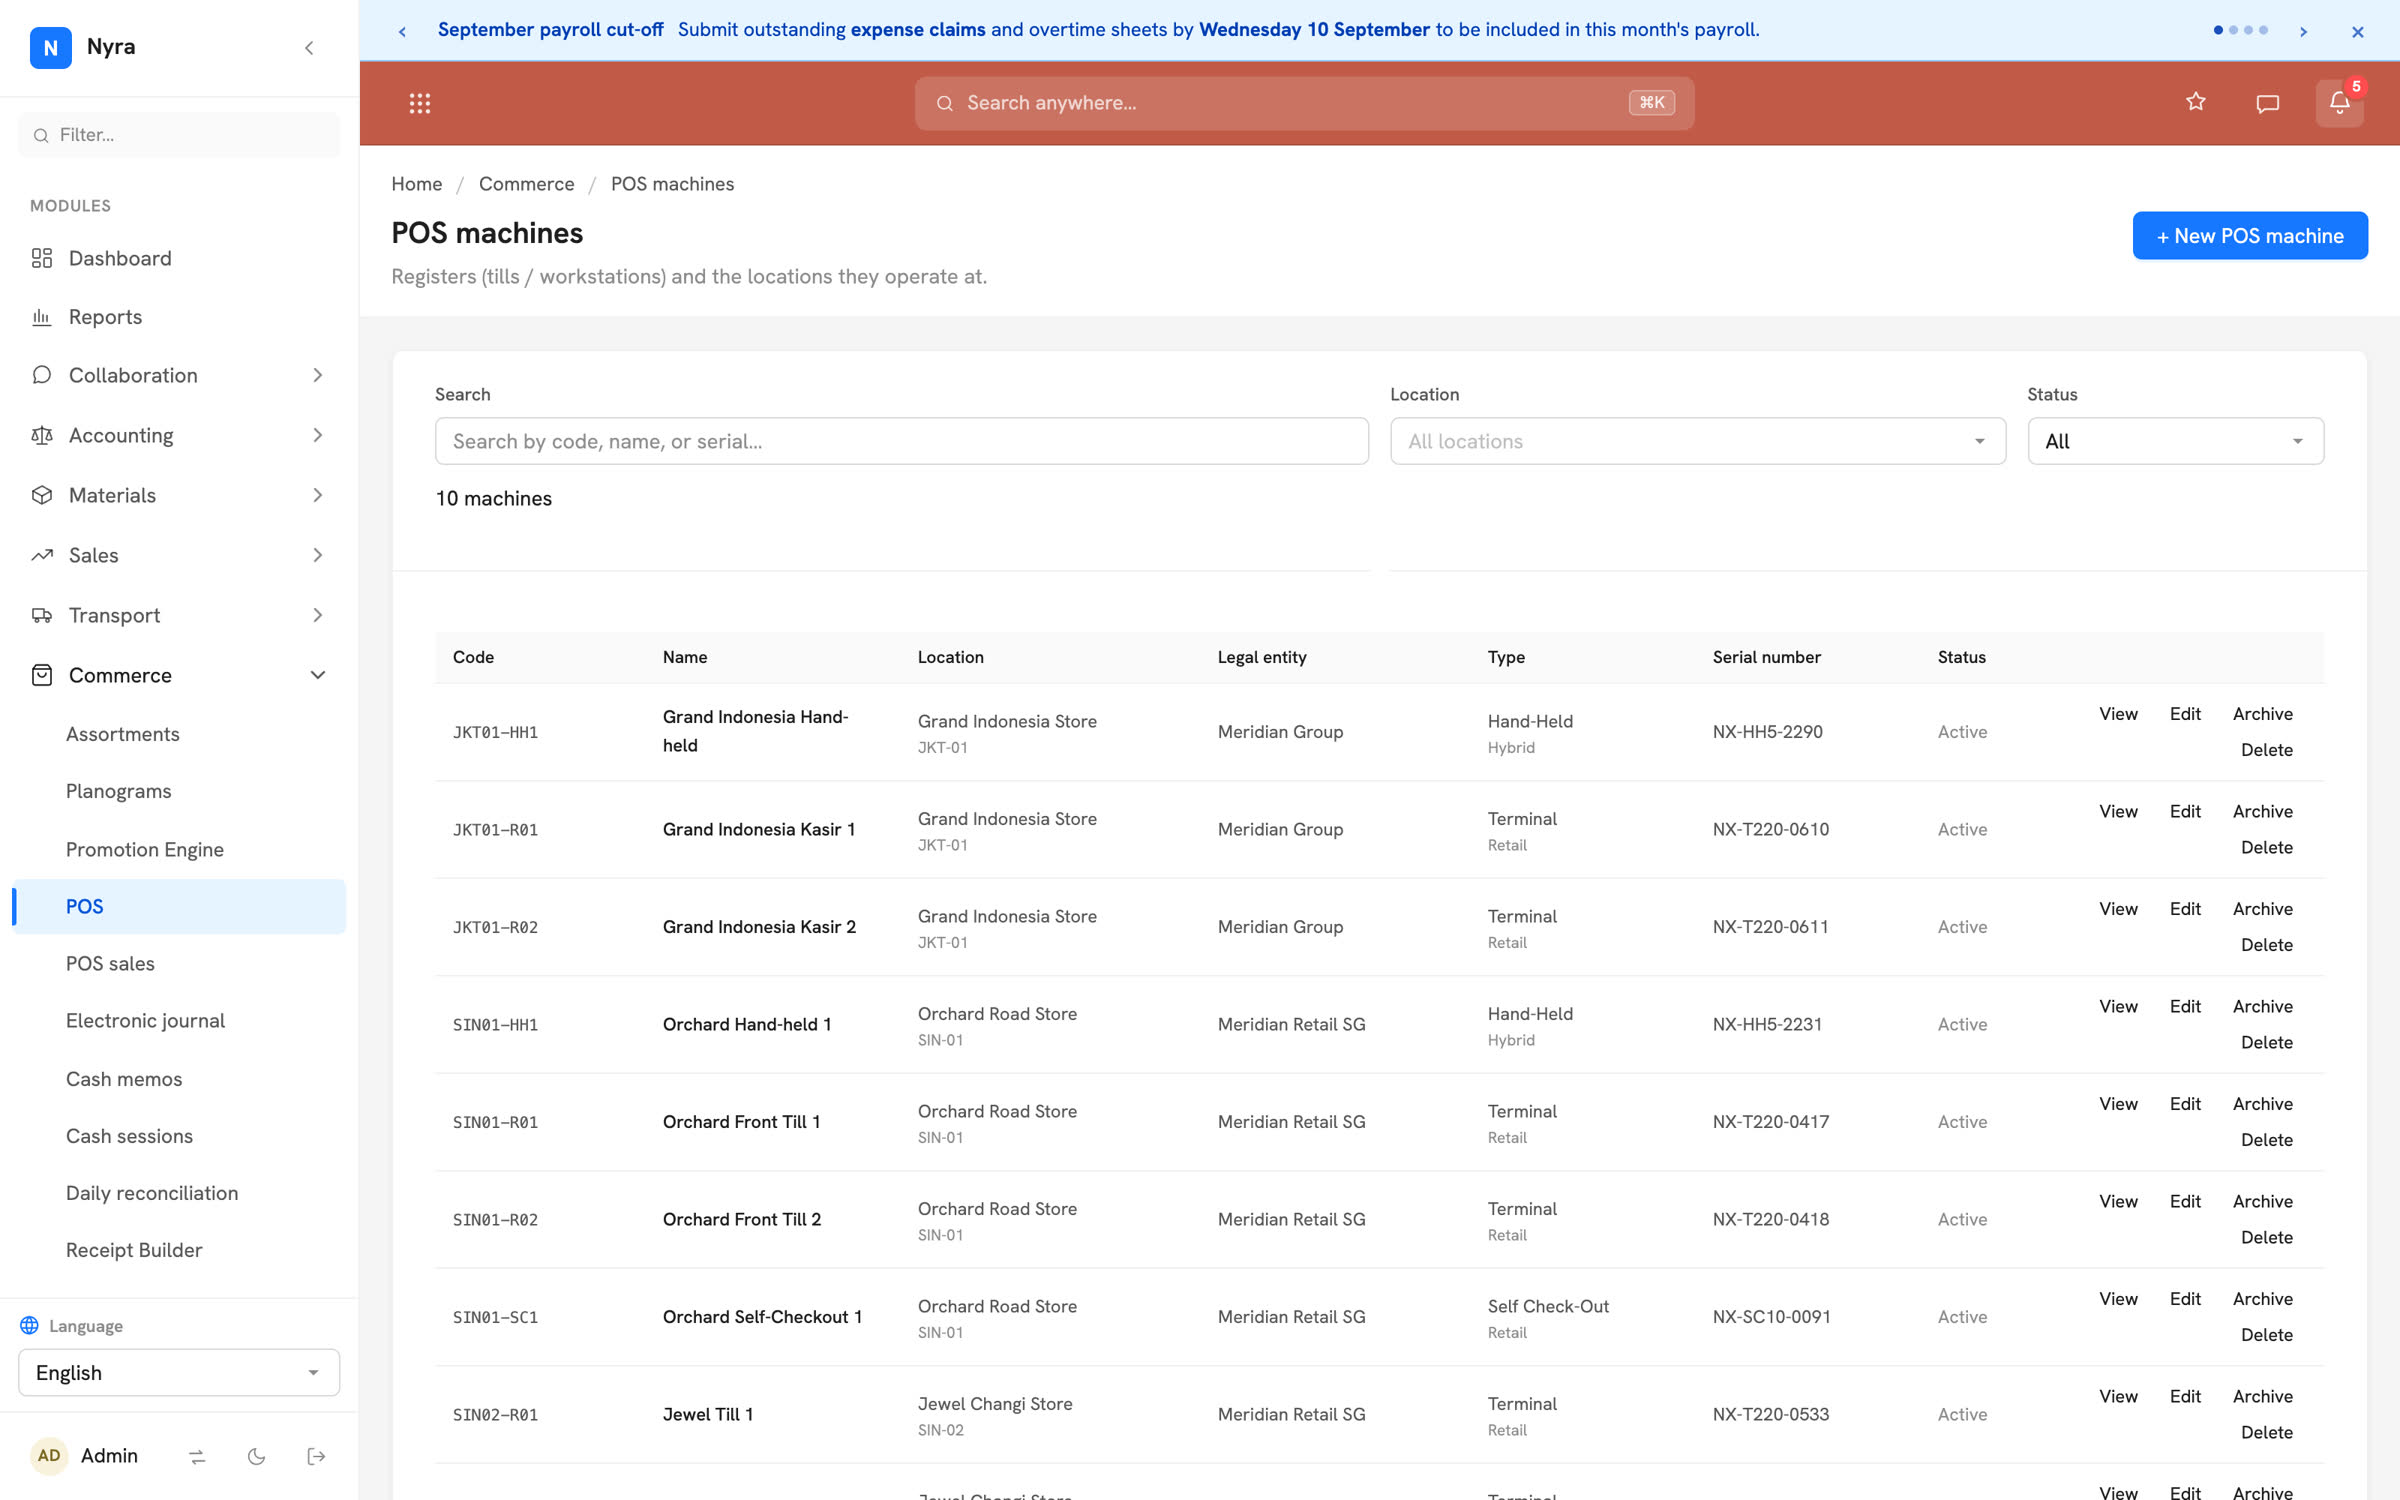Click the language globe icon
Image resolution: width=2400 pixels, height=1500 pixels.
click(x=29, y=1325)
